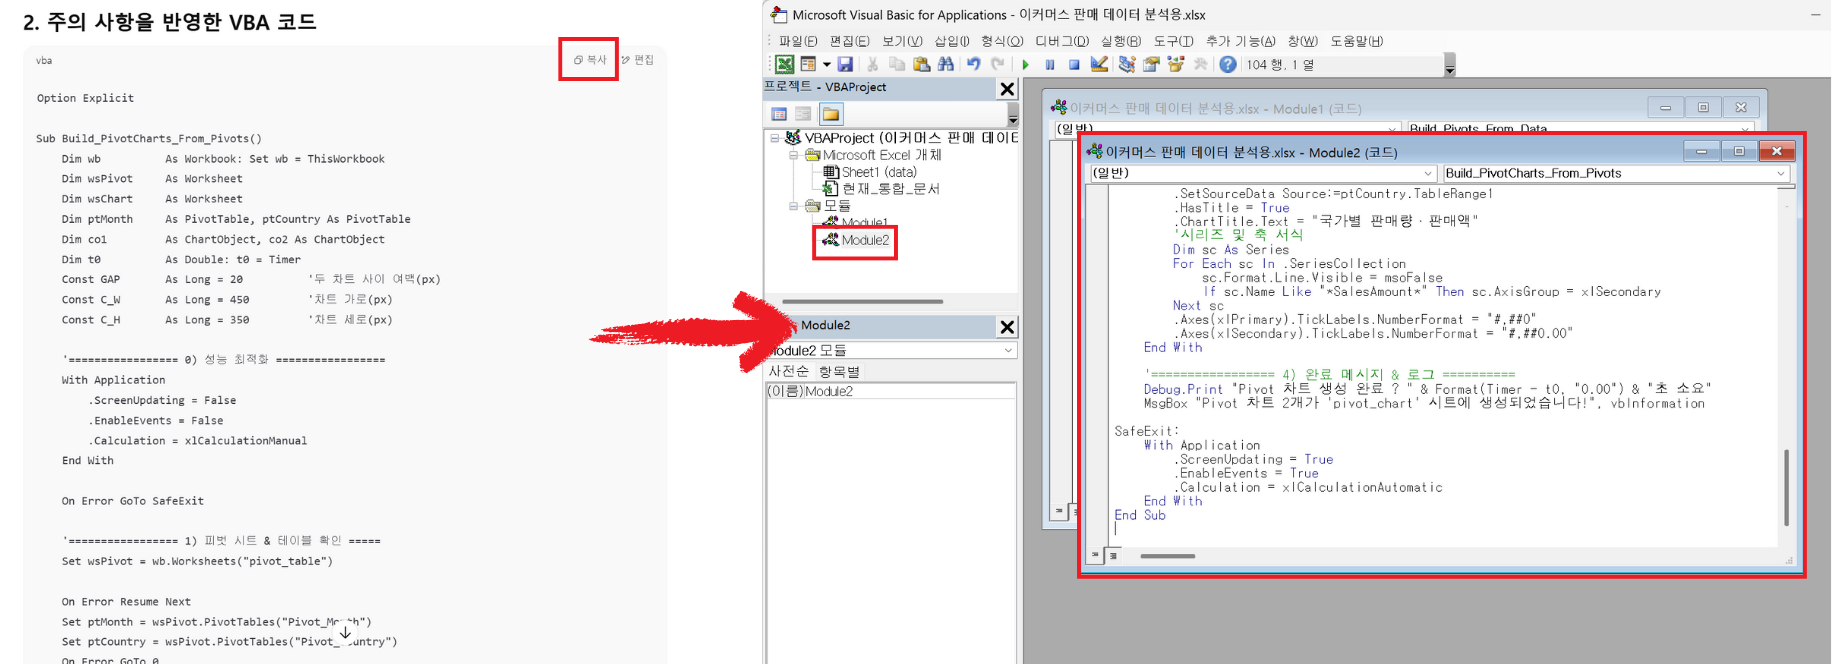Select 현재_통합_문서 in project tree
Viewport: 1832px width, 665px height.
880,189
